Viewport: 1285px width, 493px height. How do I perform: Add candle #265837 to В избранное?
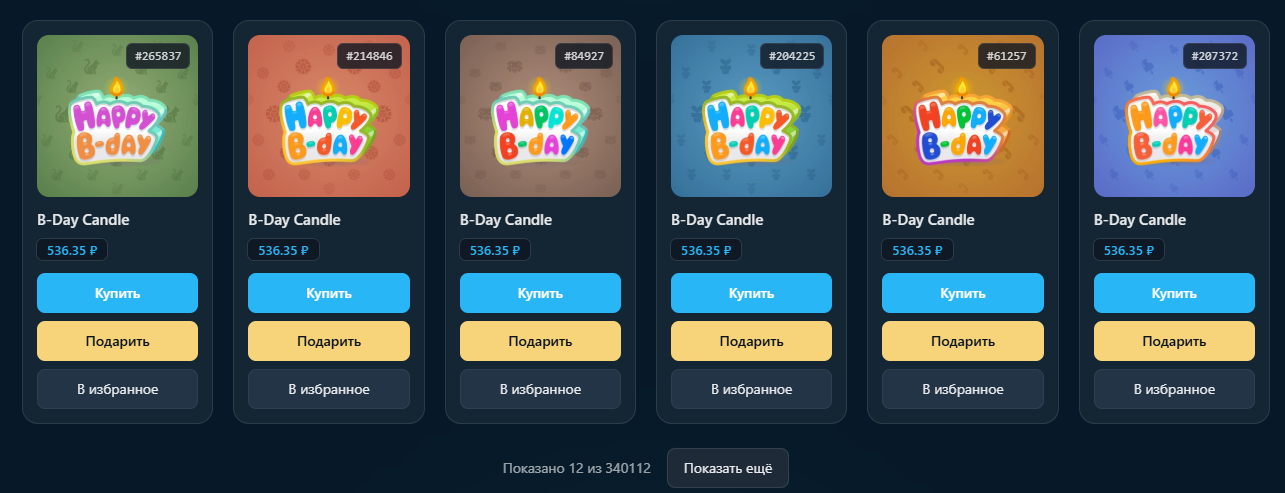click(x=117, y=389)
